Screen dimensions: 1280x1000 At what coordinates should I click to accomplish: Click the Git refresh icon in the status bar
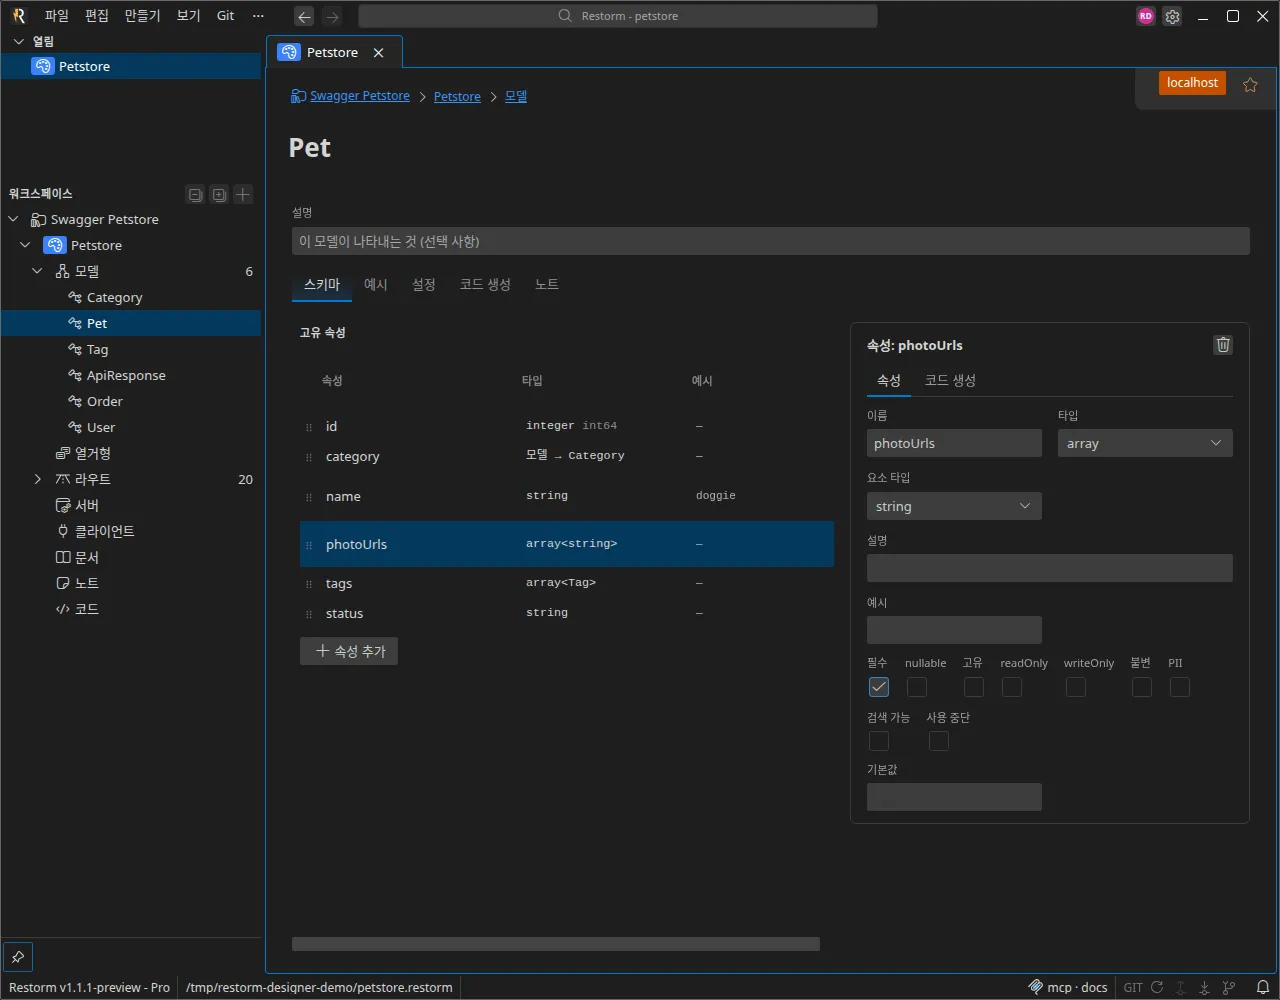click(x=1157, y=987)
